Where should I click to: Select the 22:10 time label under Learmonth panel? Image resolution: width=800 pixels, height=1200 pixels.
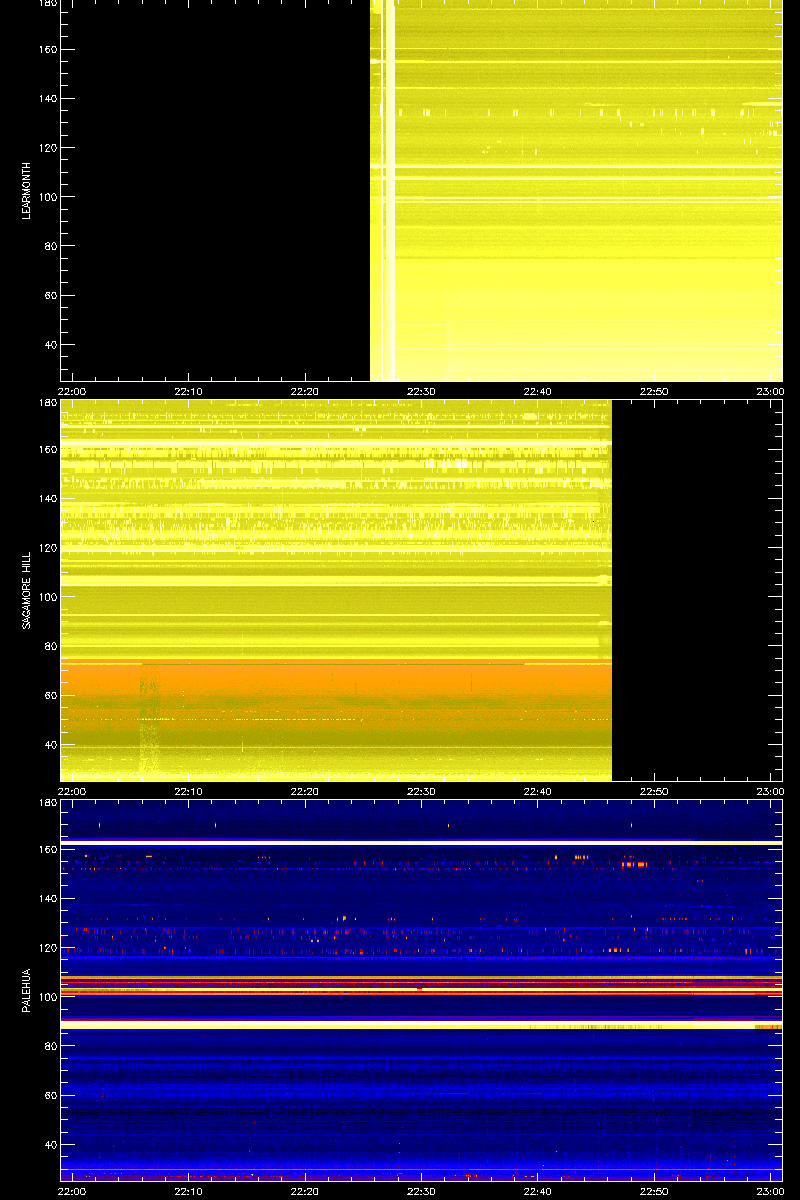pos(188,391)
